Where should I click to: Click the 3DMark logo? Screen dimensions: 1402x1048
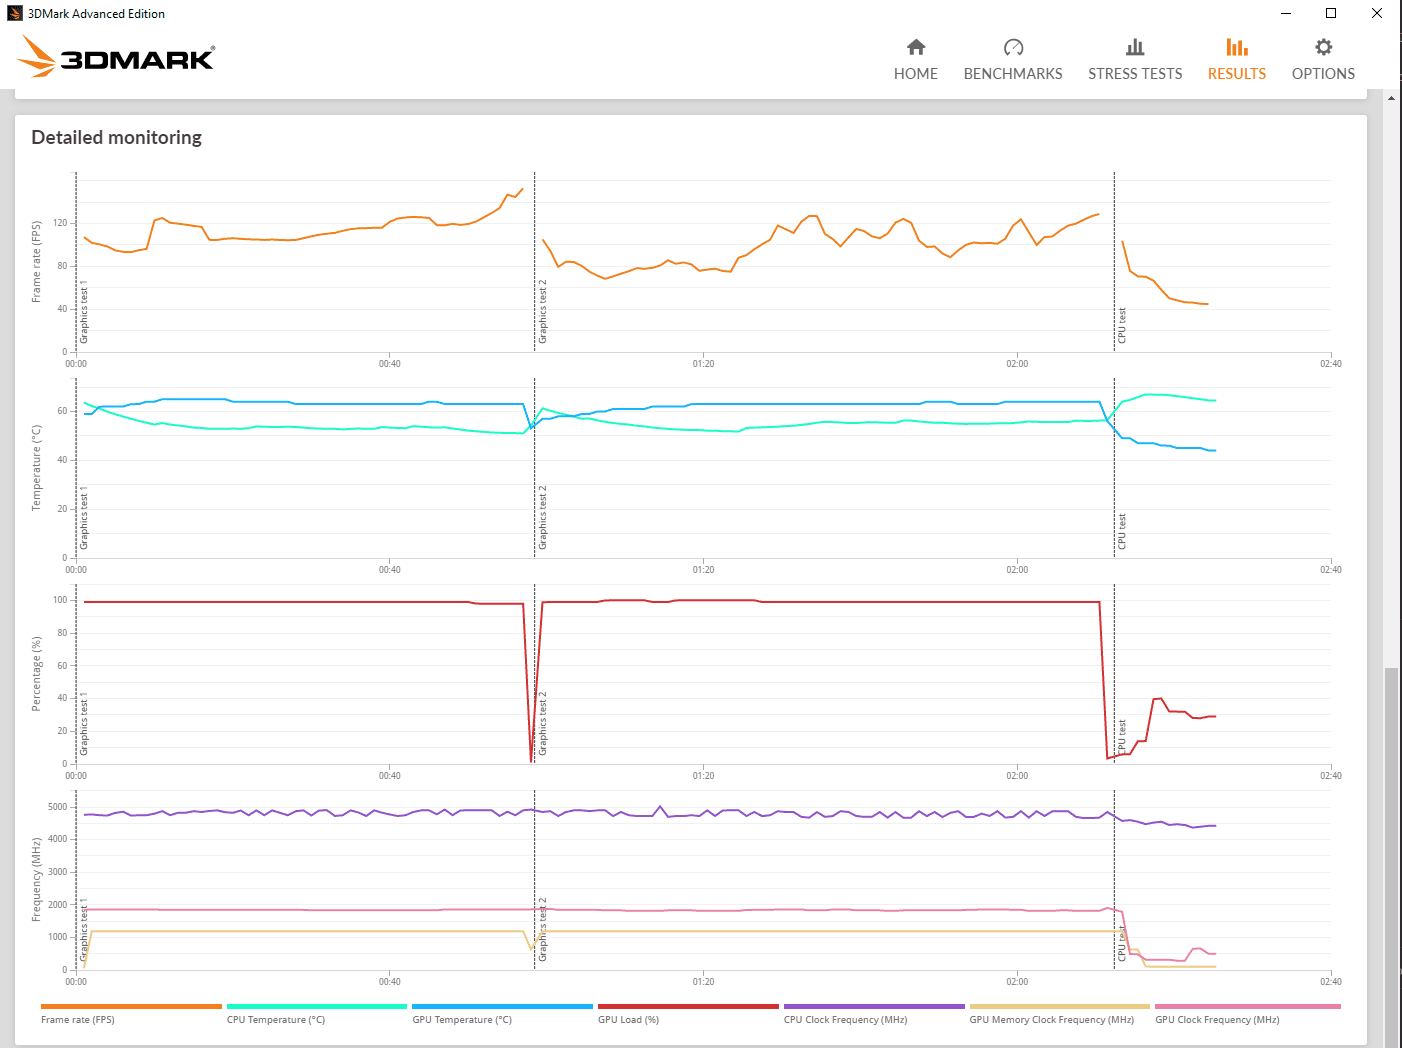pyautogui.click(x=116, y=57)
